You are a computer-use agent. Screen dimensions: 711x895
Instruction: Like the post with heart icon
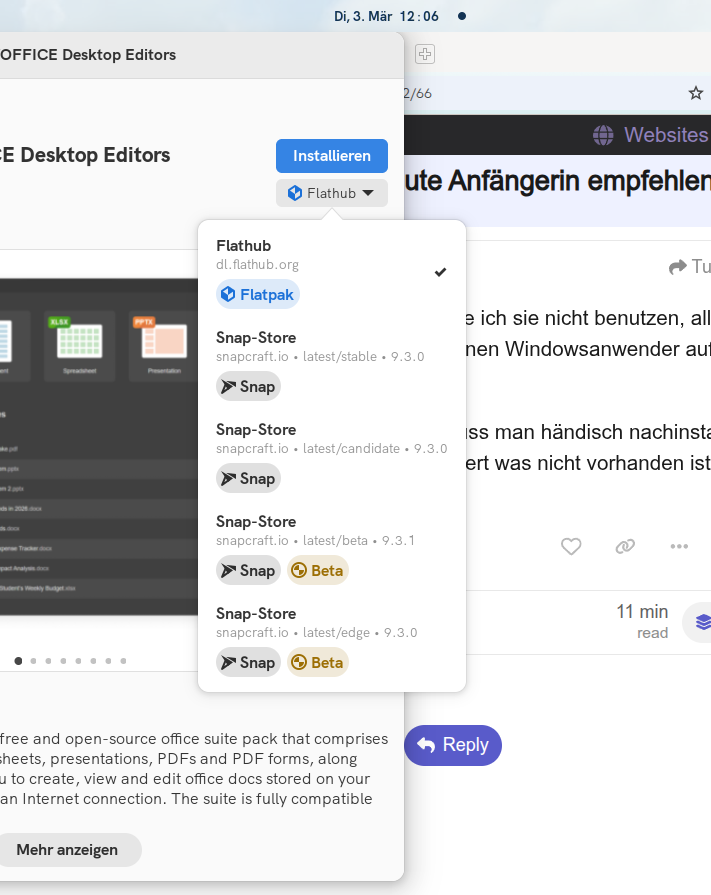click(x=571, y=546)
